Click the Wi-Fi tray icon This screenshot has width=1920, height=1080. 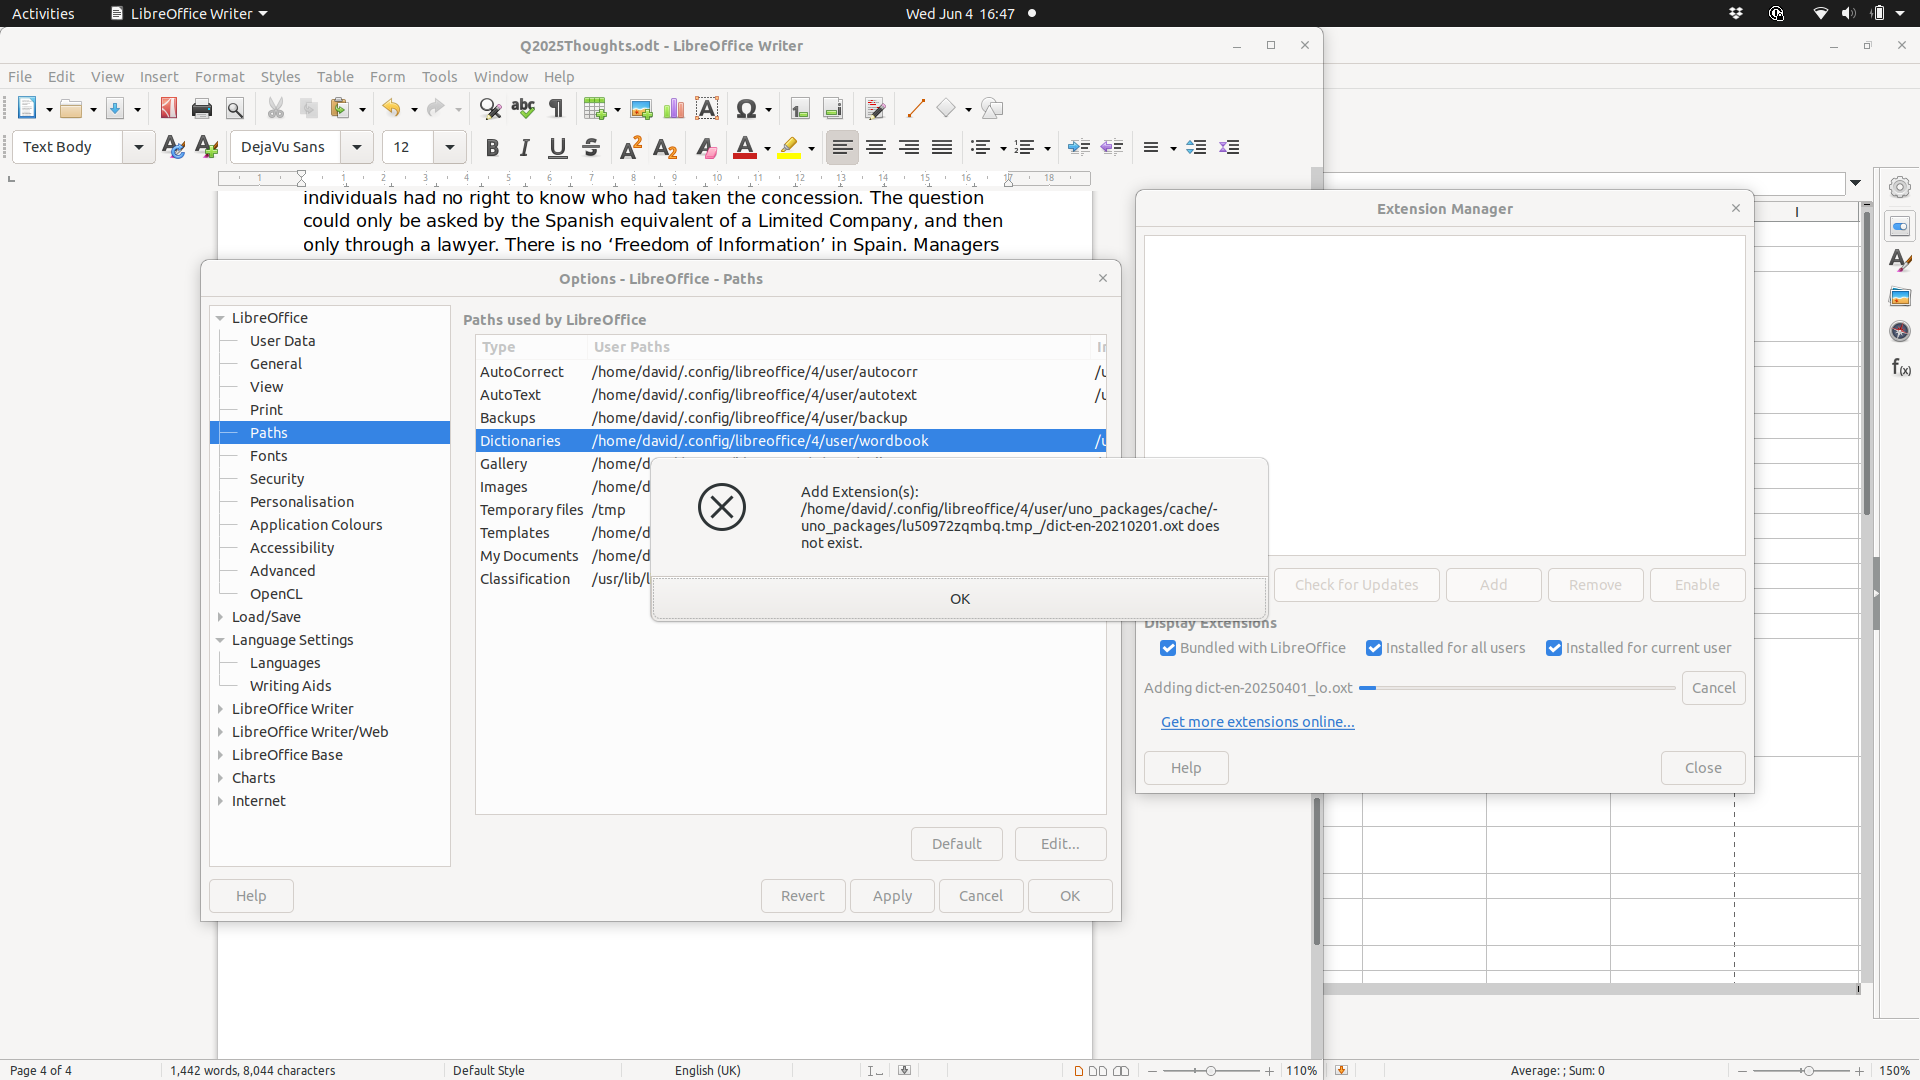(x=1821, y=13)
